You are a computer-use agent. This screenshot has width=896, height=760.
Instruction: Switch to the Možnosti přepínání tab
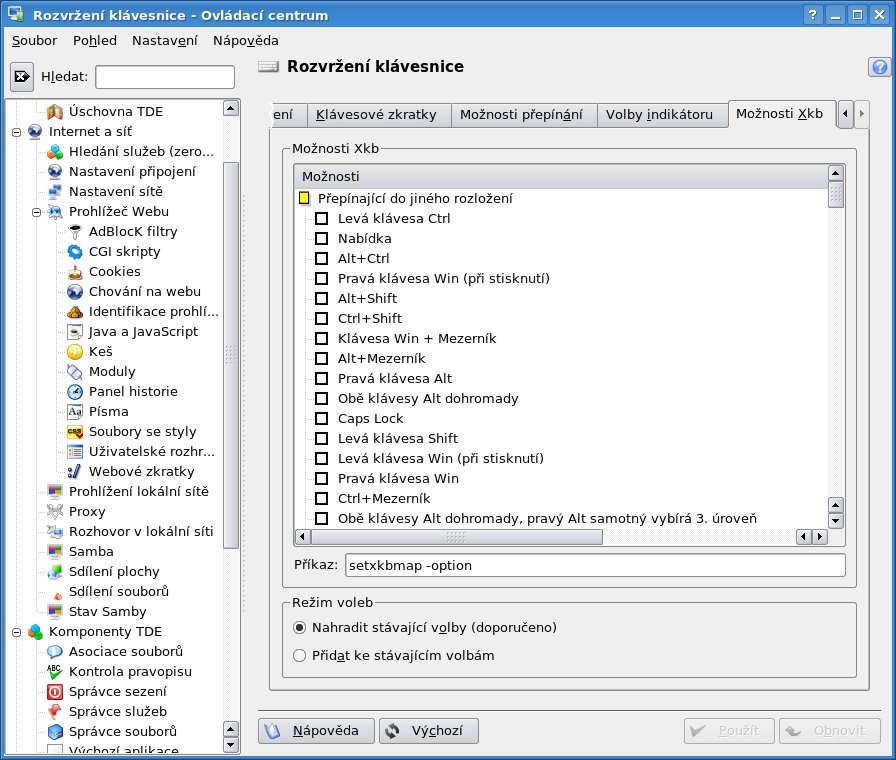coord(522,115)
